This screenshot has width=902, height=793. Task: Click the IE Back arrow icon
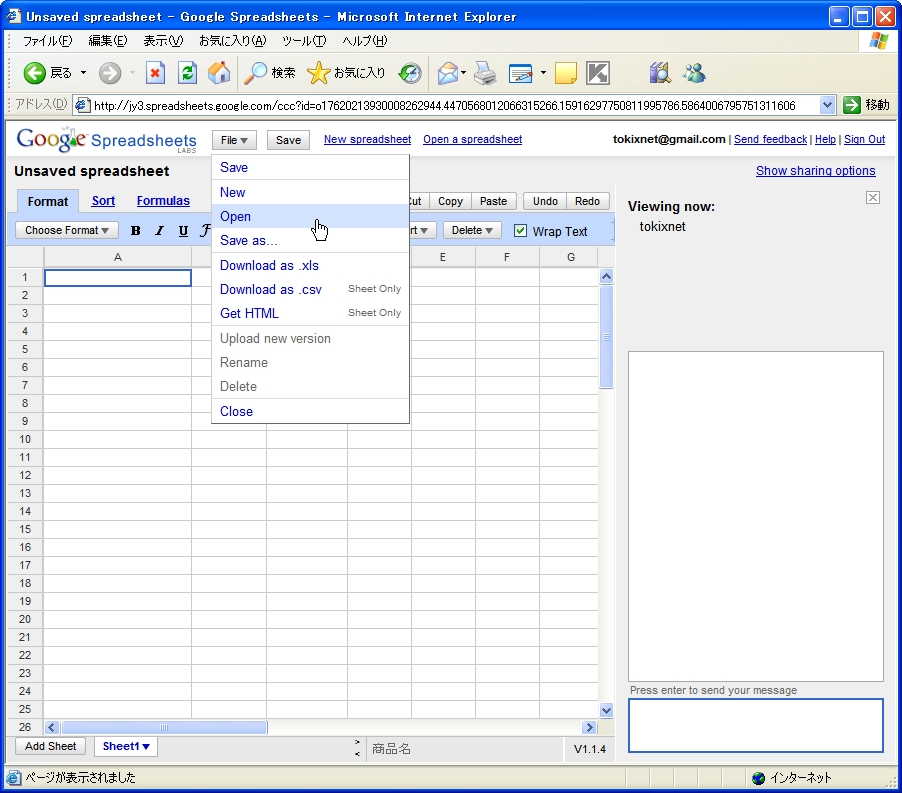[x=35, y=73]
